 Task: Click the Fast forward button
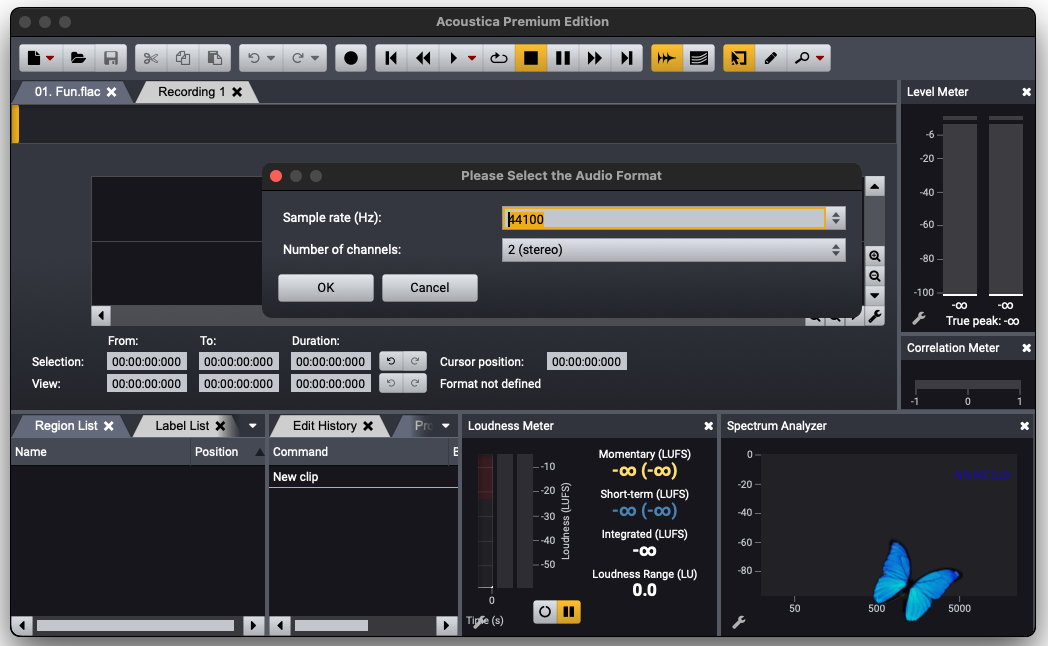click(595, 58)
